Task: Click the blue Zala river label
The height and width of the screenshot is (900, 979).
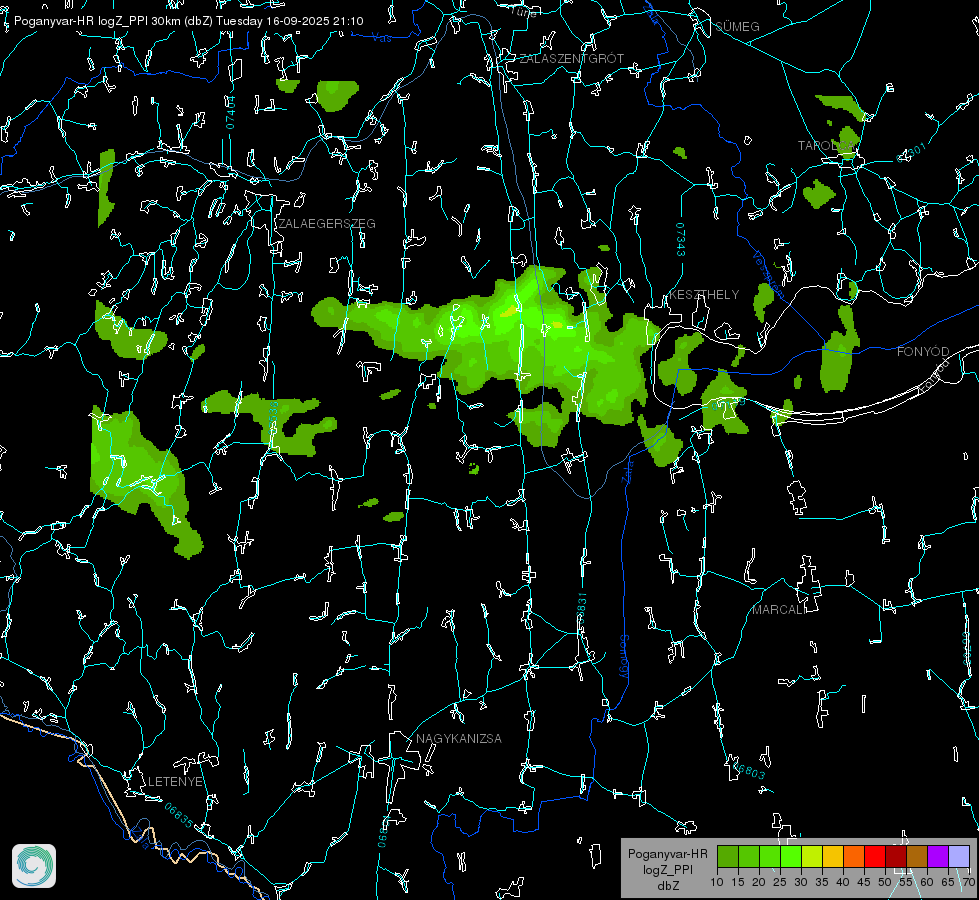Action: point(627,471)
